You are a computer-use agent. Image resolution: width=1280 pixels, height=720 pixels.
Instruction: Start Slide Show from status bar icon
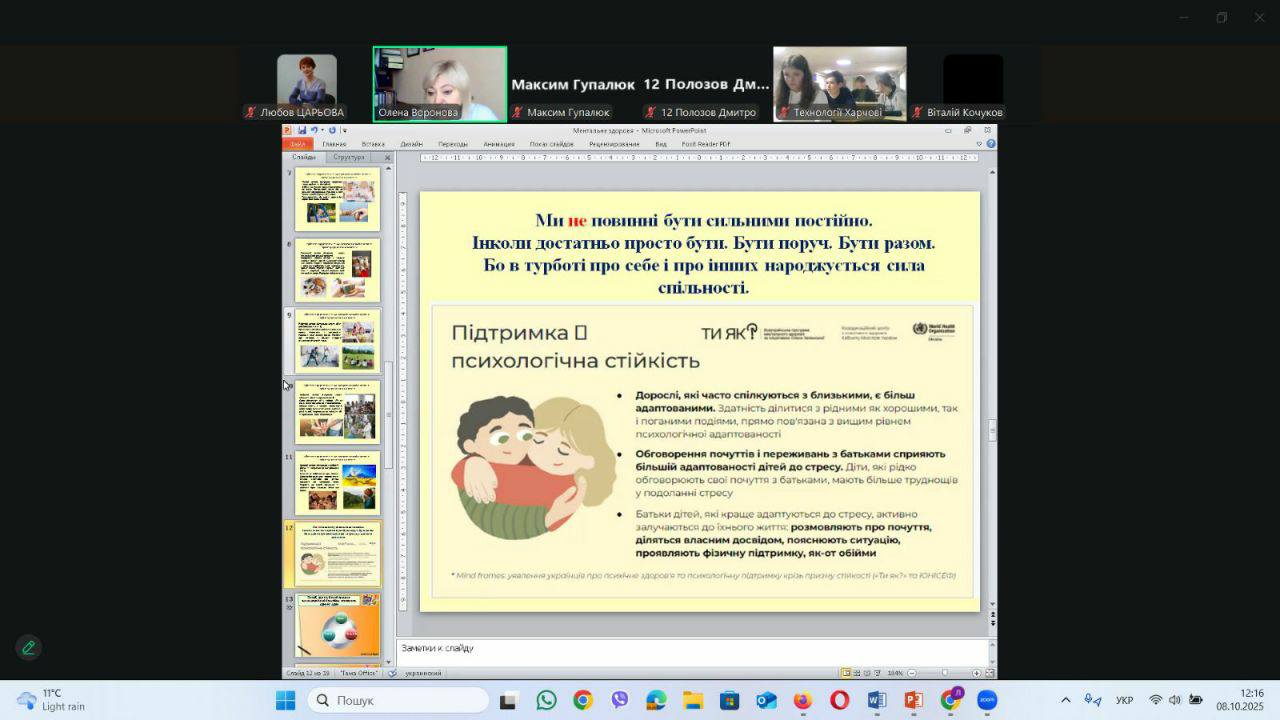coord(876,673)
